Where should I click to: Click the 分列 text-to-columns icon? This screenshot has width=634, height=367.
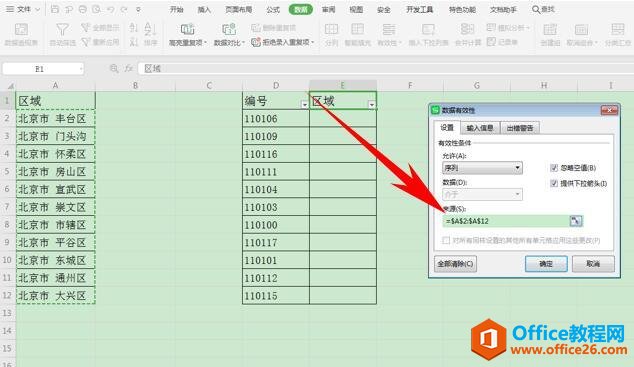(331, 30)
